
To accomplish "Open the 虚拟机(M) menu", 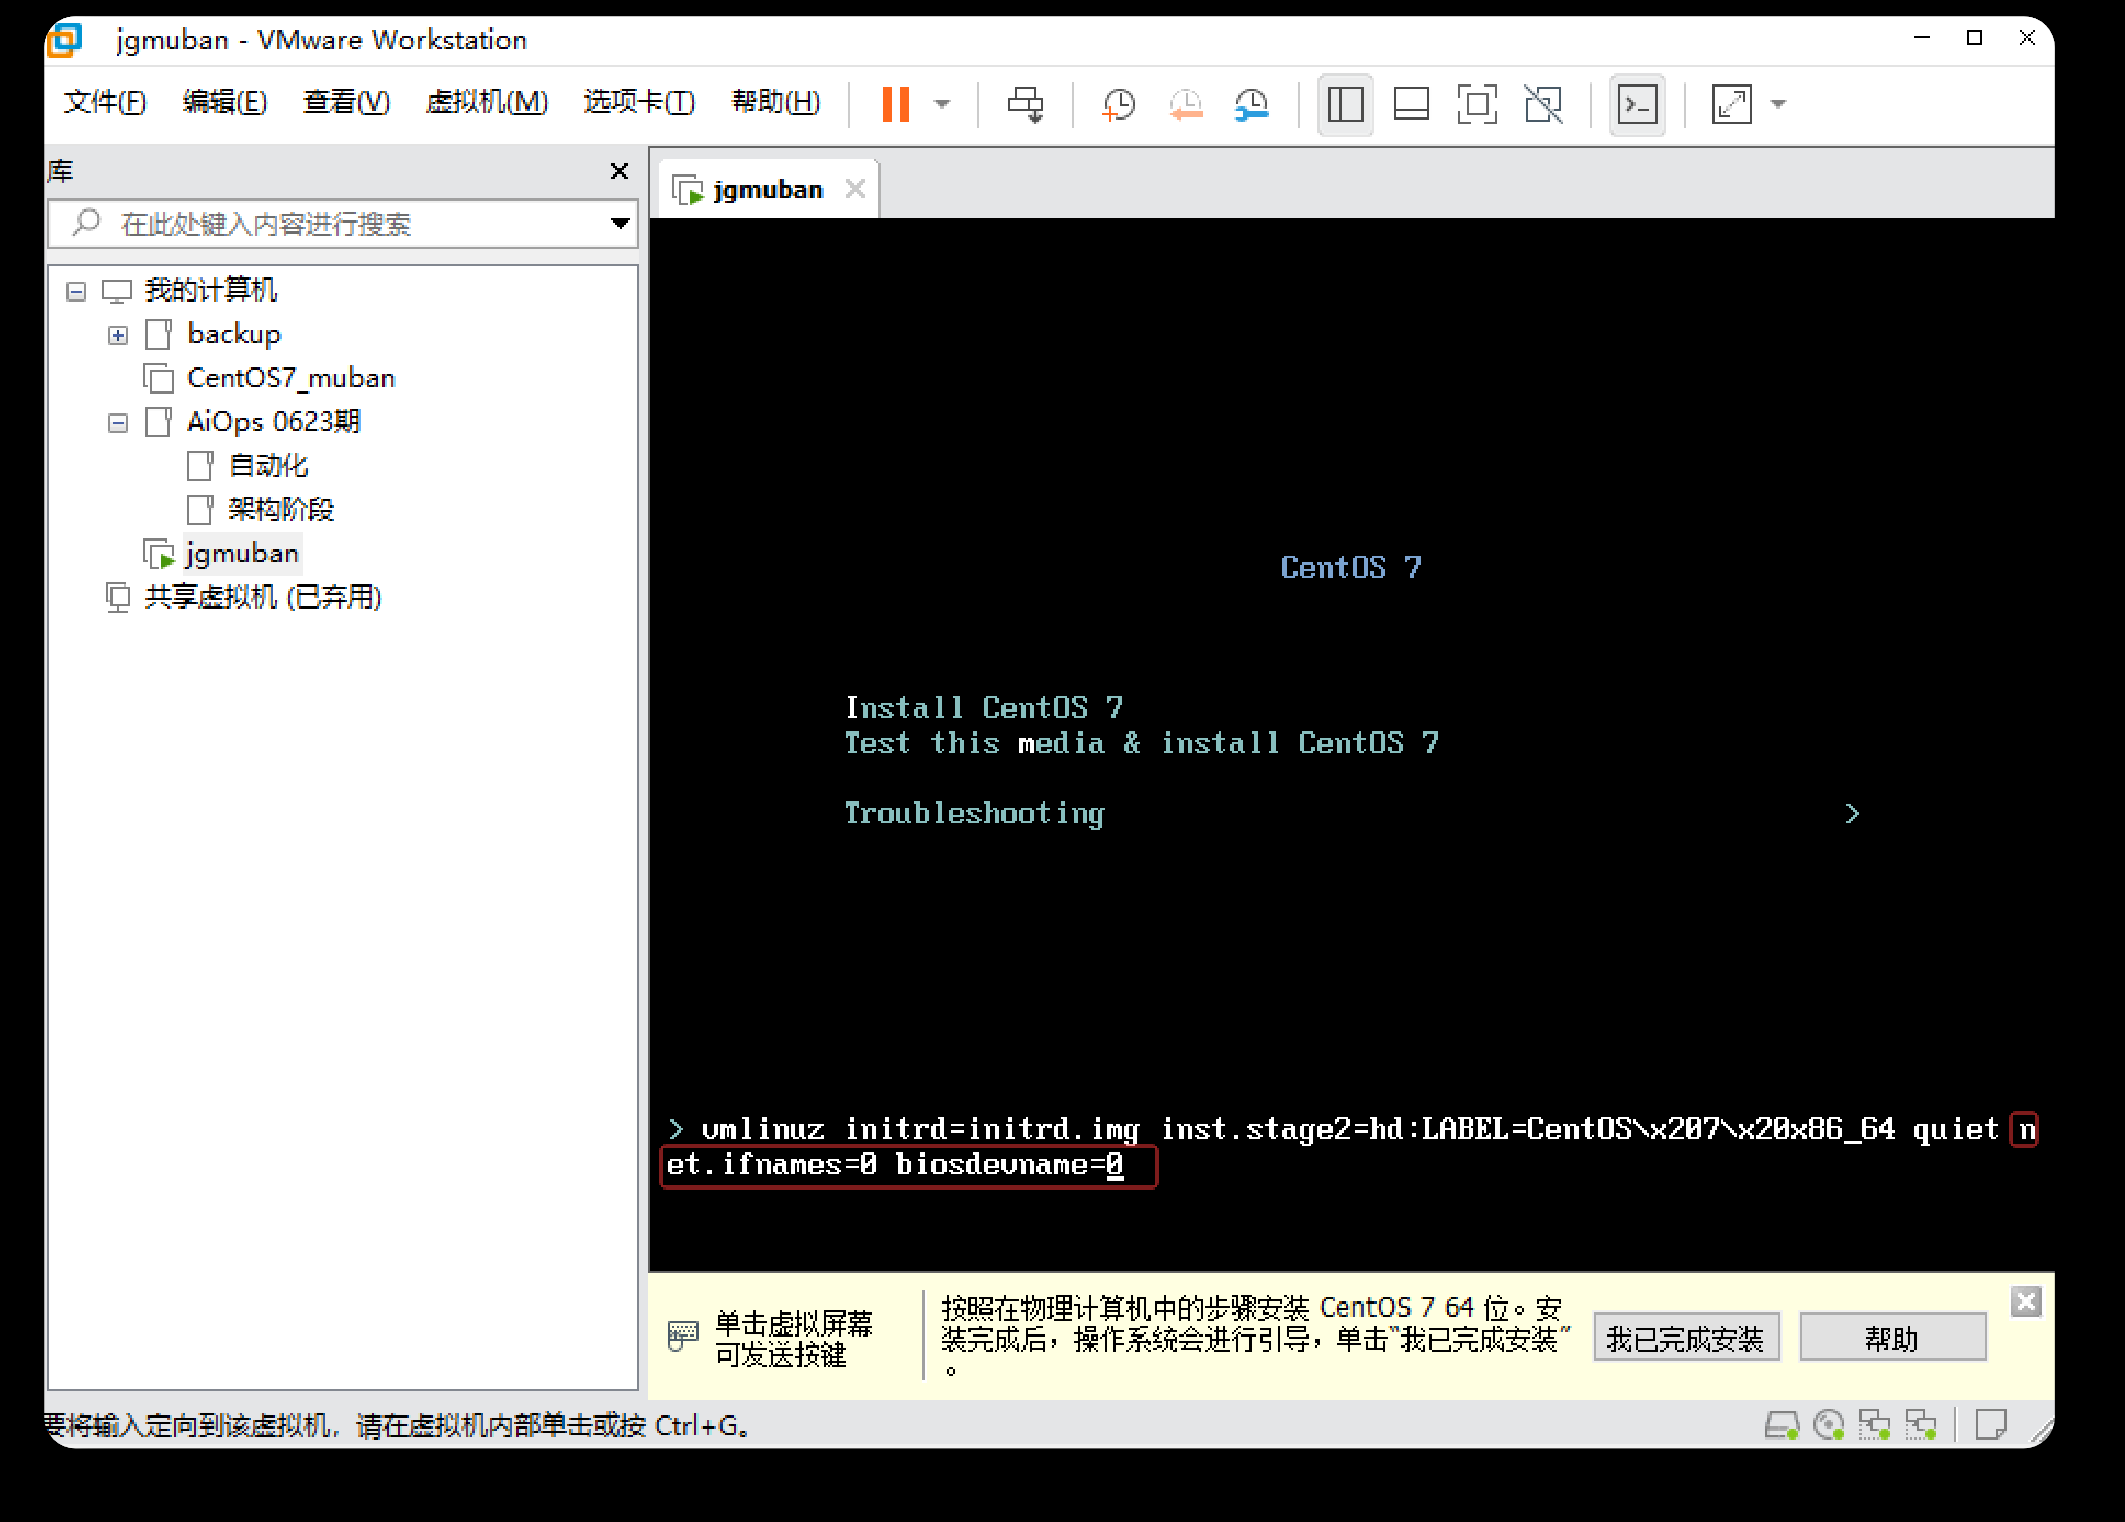I will pyautogui.click(x=487, y=102).
